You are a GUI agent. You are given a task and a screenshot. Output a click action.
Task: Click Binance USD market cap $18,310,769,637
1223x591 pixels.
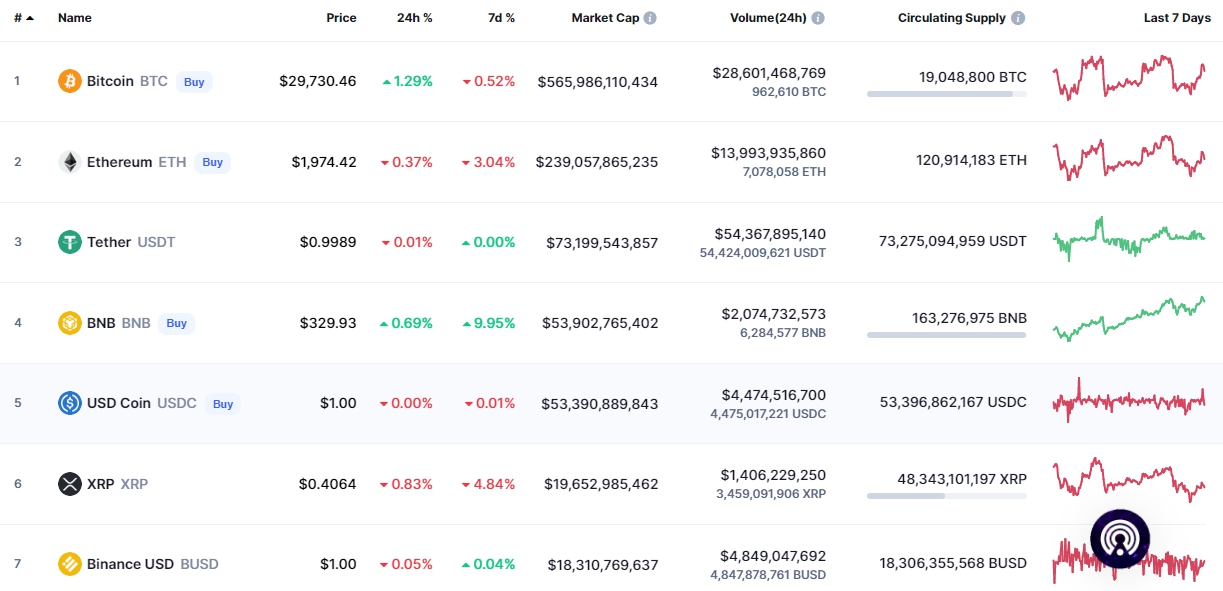pyautogui.click(x=603, y=564)
